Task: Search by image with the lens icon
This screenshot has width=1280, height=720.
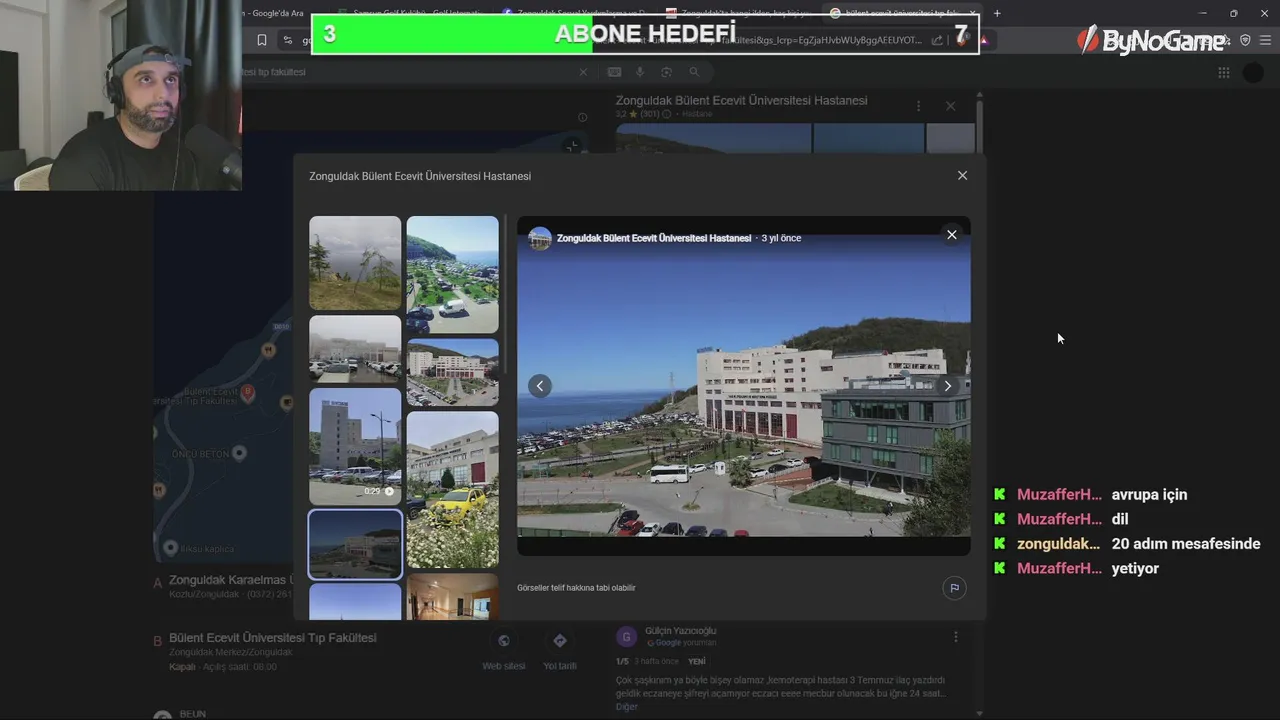Action: [x=667, y=72]
